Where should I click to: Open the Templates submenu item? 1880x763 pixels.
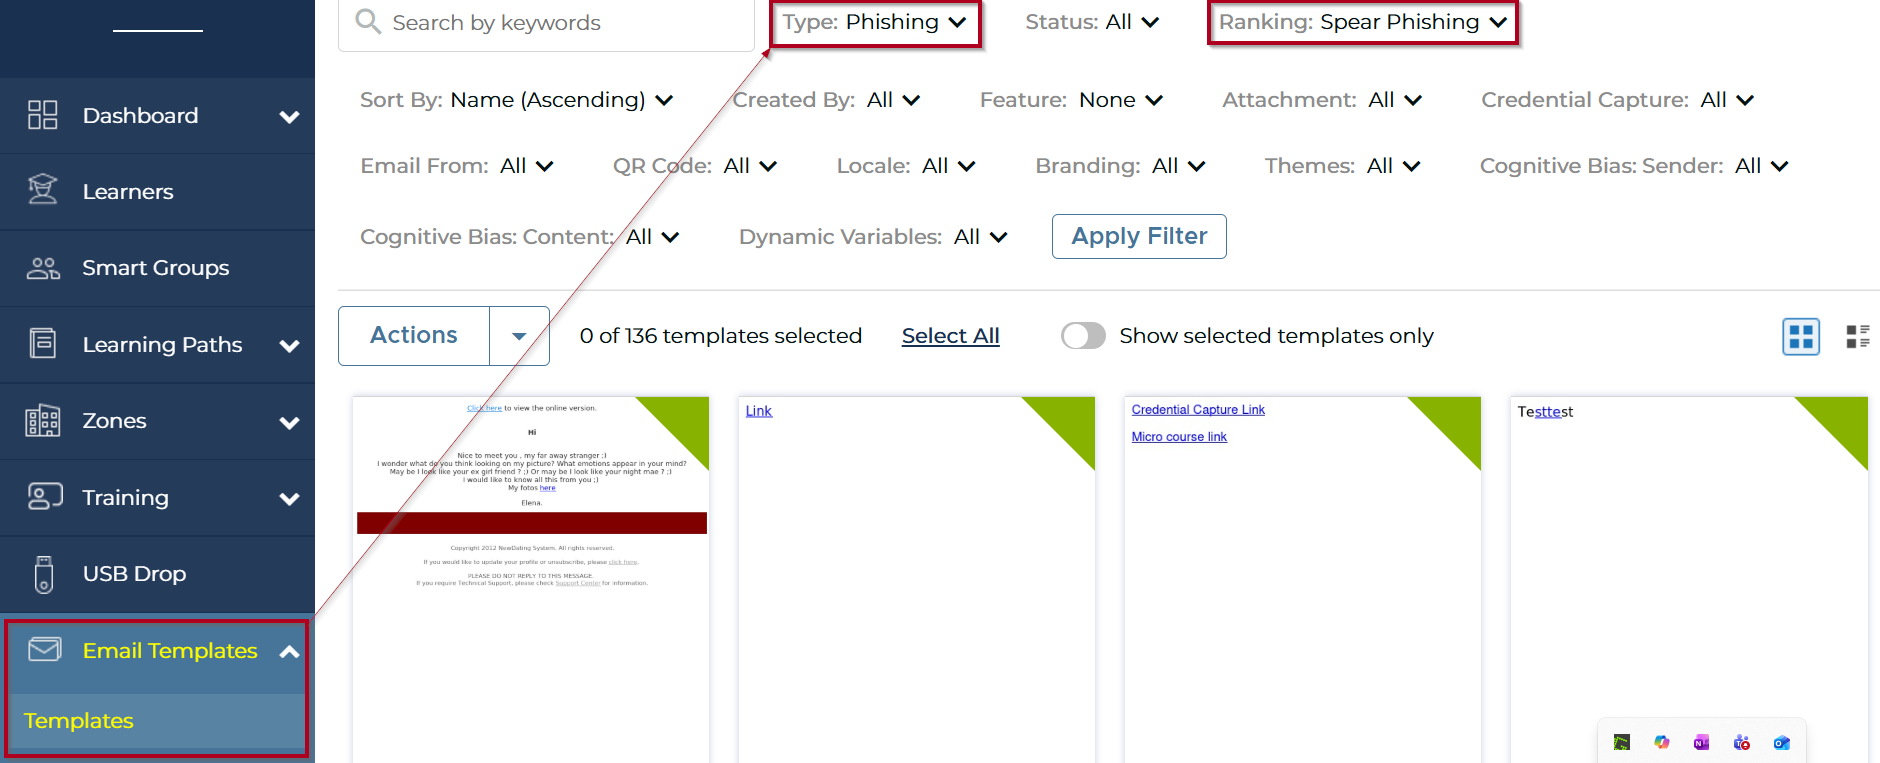(79, 721)
